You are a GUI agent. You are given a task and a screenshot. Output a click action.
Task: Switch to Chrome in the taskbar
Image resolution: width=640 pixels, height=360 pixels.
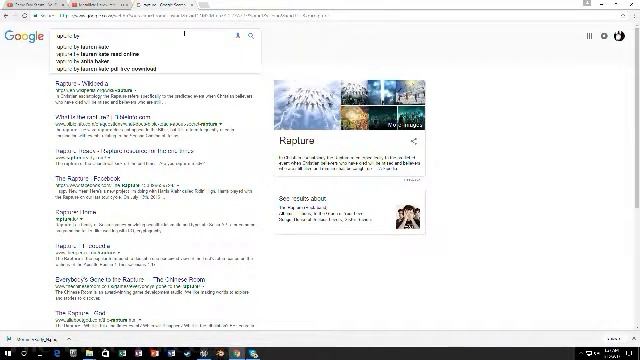[x=236, y=353]
